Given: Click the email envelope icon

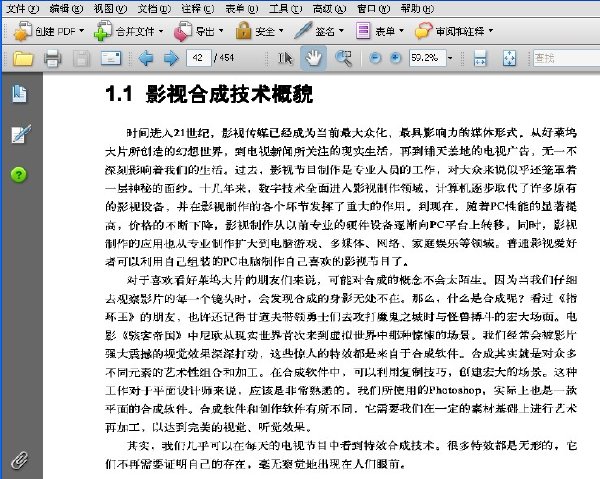Looking at the screenshot, I should pyautogui.click(x=111, y=58).
